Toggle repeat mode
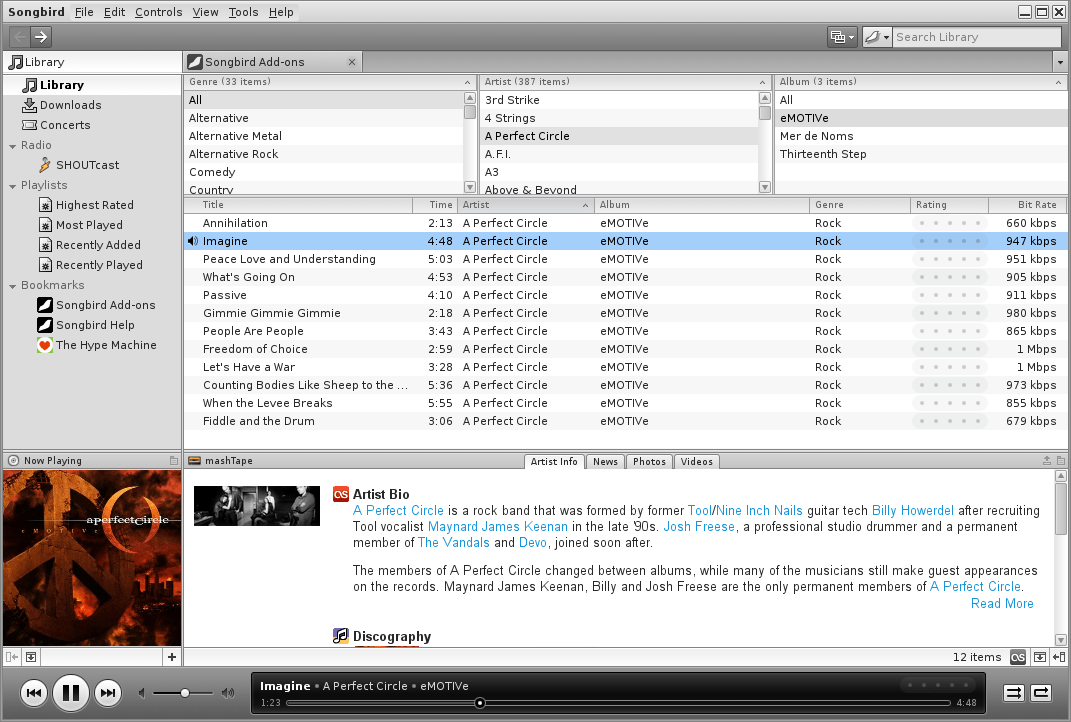The width and height of the screenshot is (1071, 722). coord(1041,693)
